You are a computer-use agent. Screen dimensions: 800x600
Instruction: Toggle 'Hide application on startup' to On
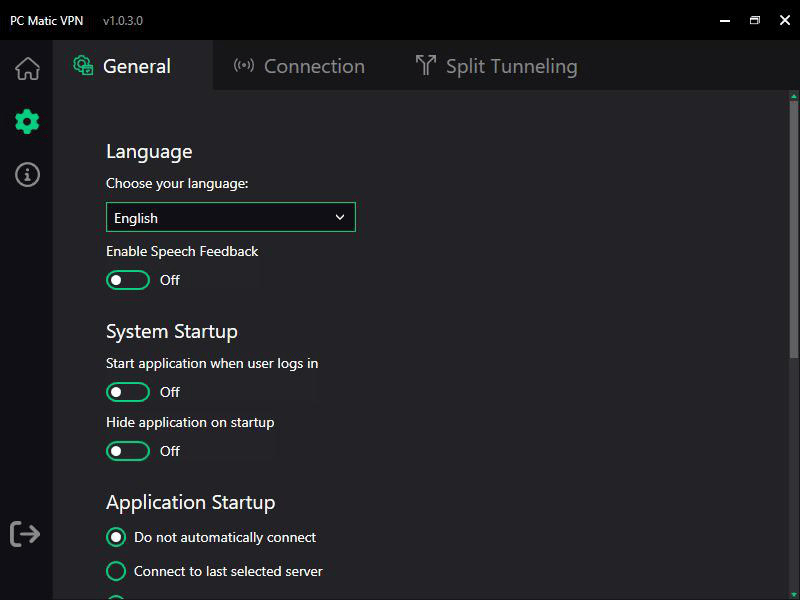(x=127, y=451)
